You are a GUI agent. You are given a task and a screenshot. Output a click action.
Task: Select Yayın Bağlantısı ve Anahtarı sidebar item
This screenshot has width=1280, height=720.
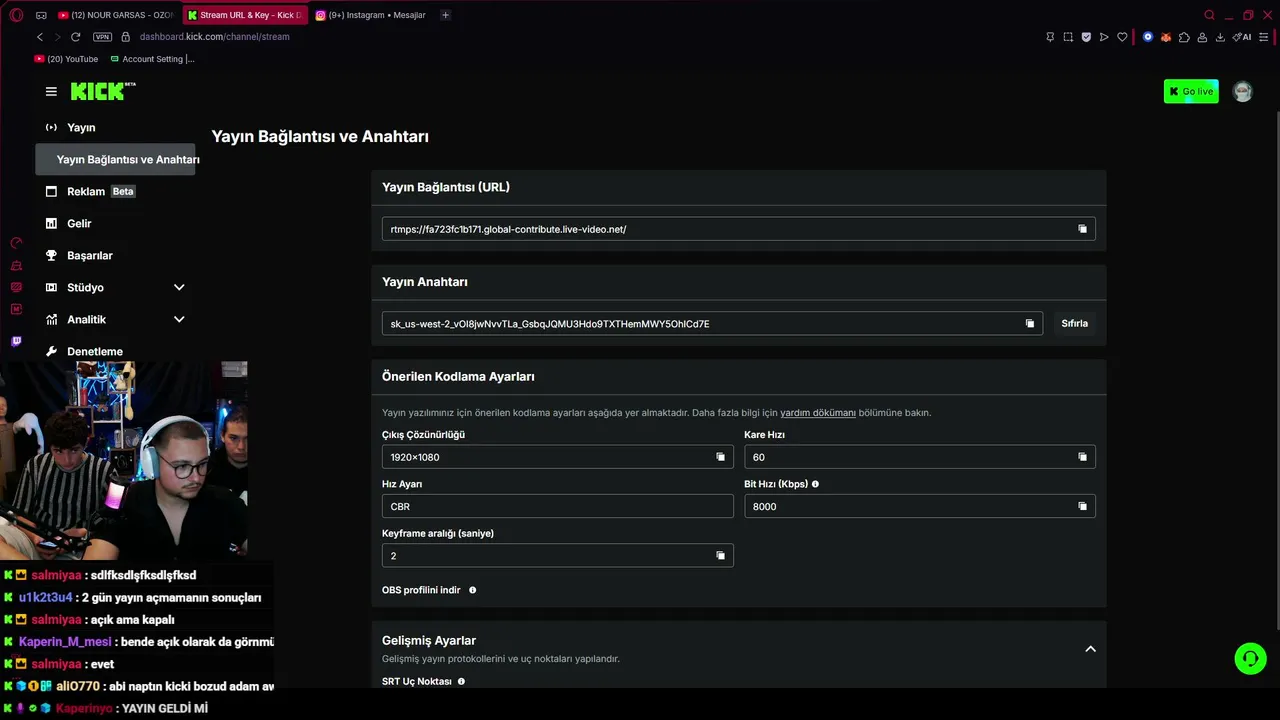click(115, 159)
